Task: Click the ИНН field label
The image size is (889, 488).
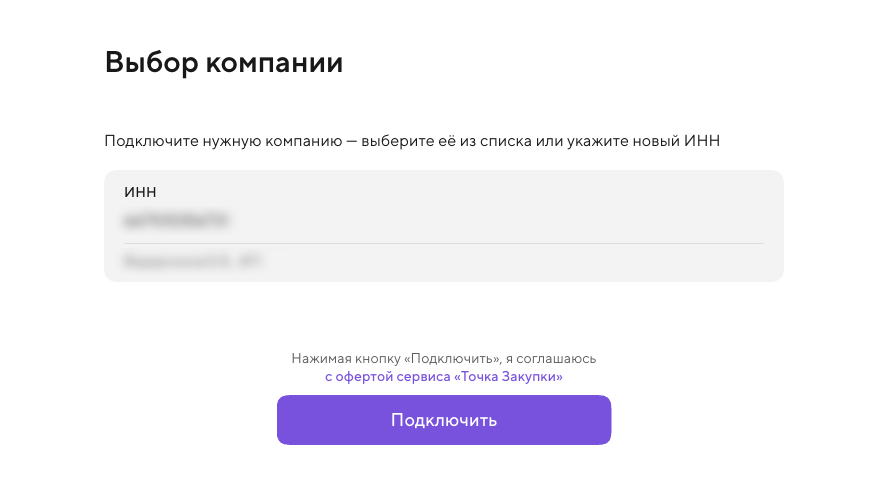Action: 140,191
